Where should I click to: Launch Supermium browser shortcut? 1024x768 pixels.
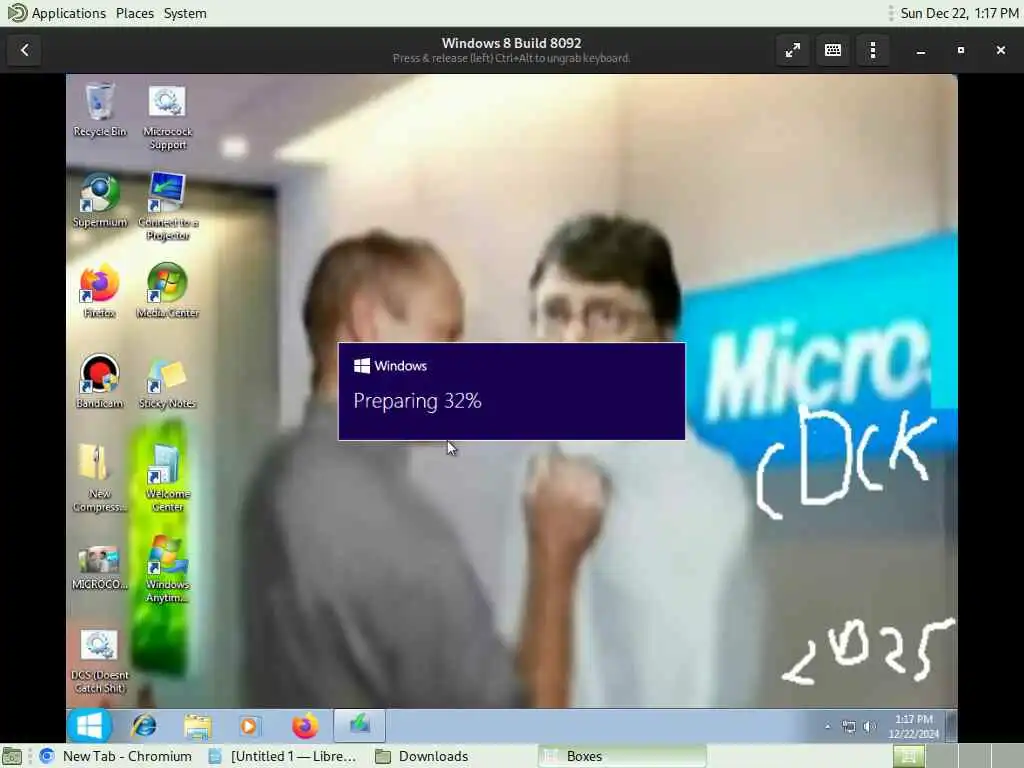tap(99, 200)
